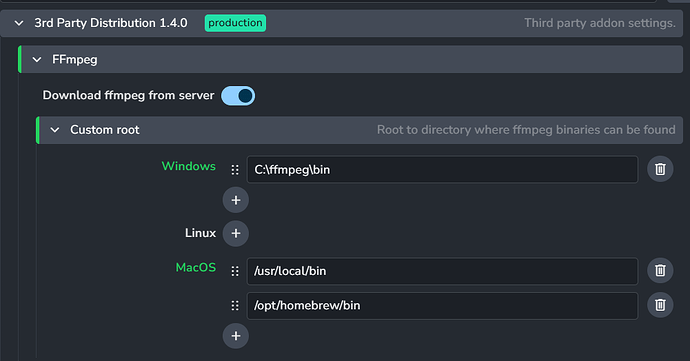Edit the /opt/homebrew/bin path field

tap(442, 306)
